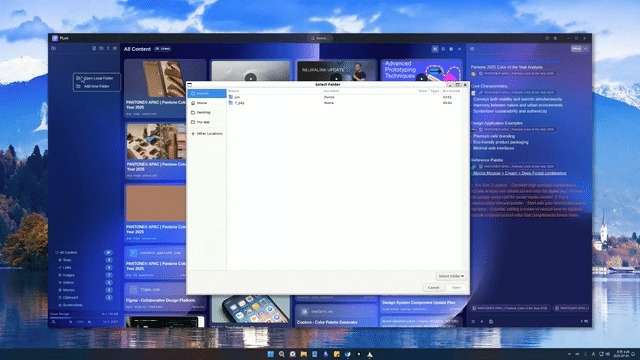Select the 'my app' bookmark in folder dialog

point(207,122)
